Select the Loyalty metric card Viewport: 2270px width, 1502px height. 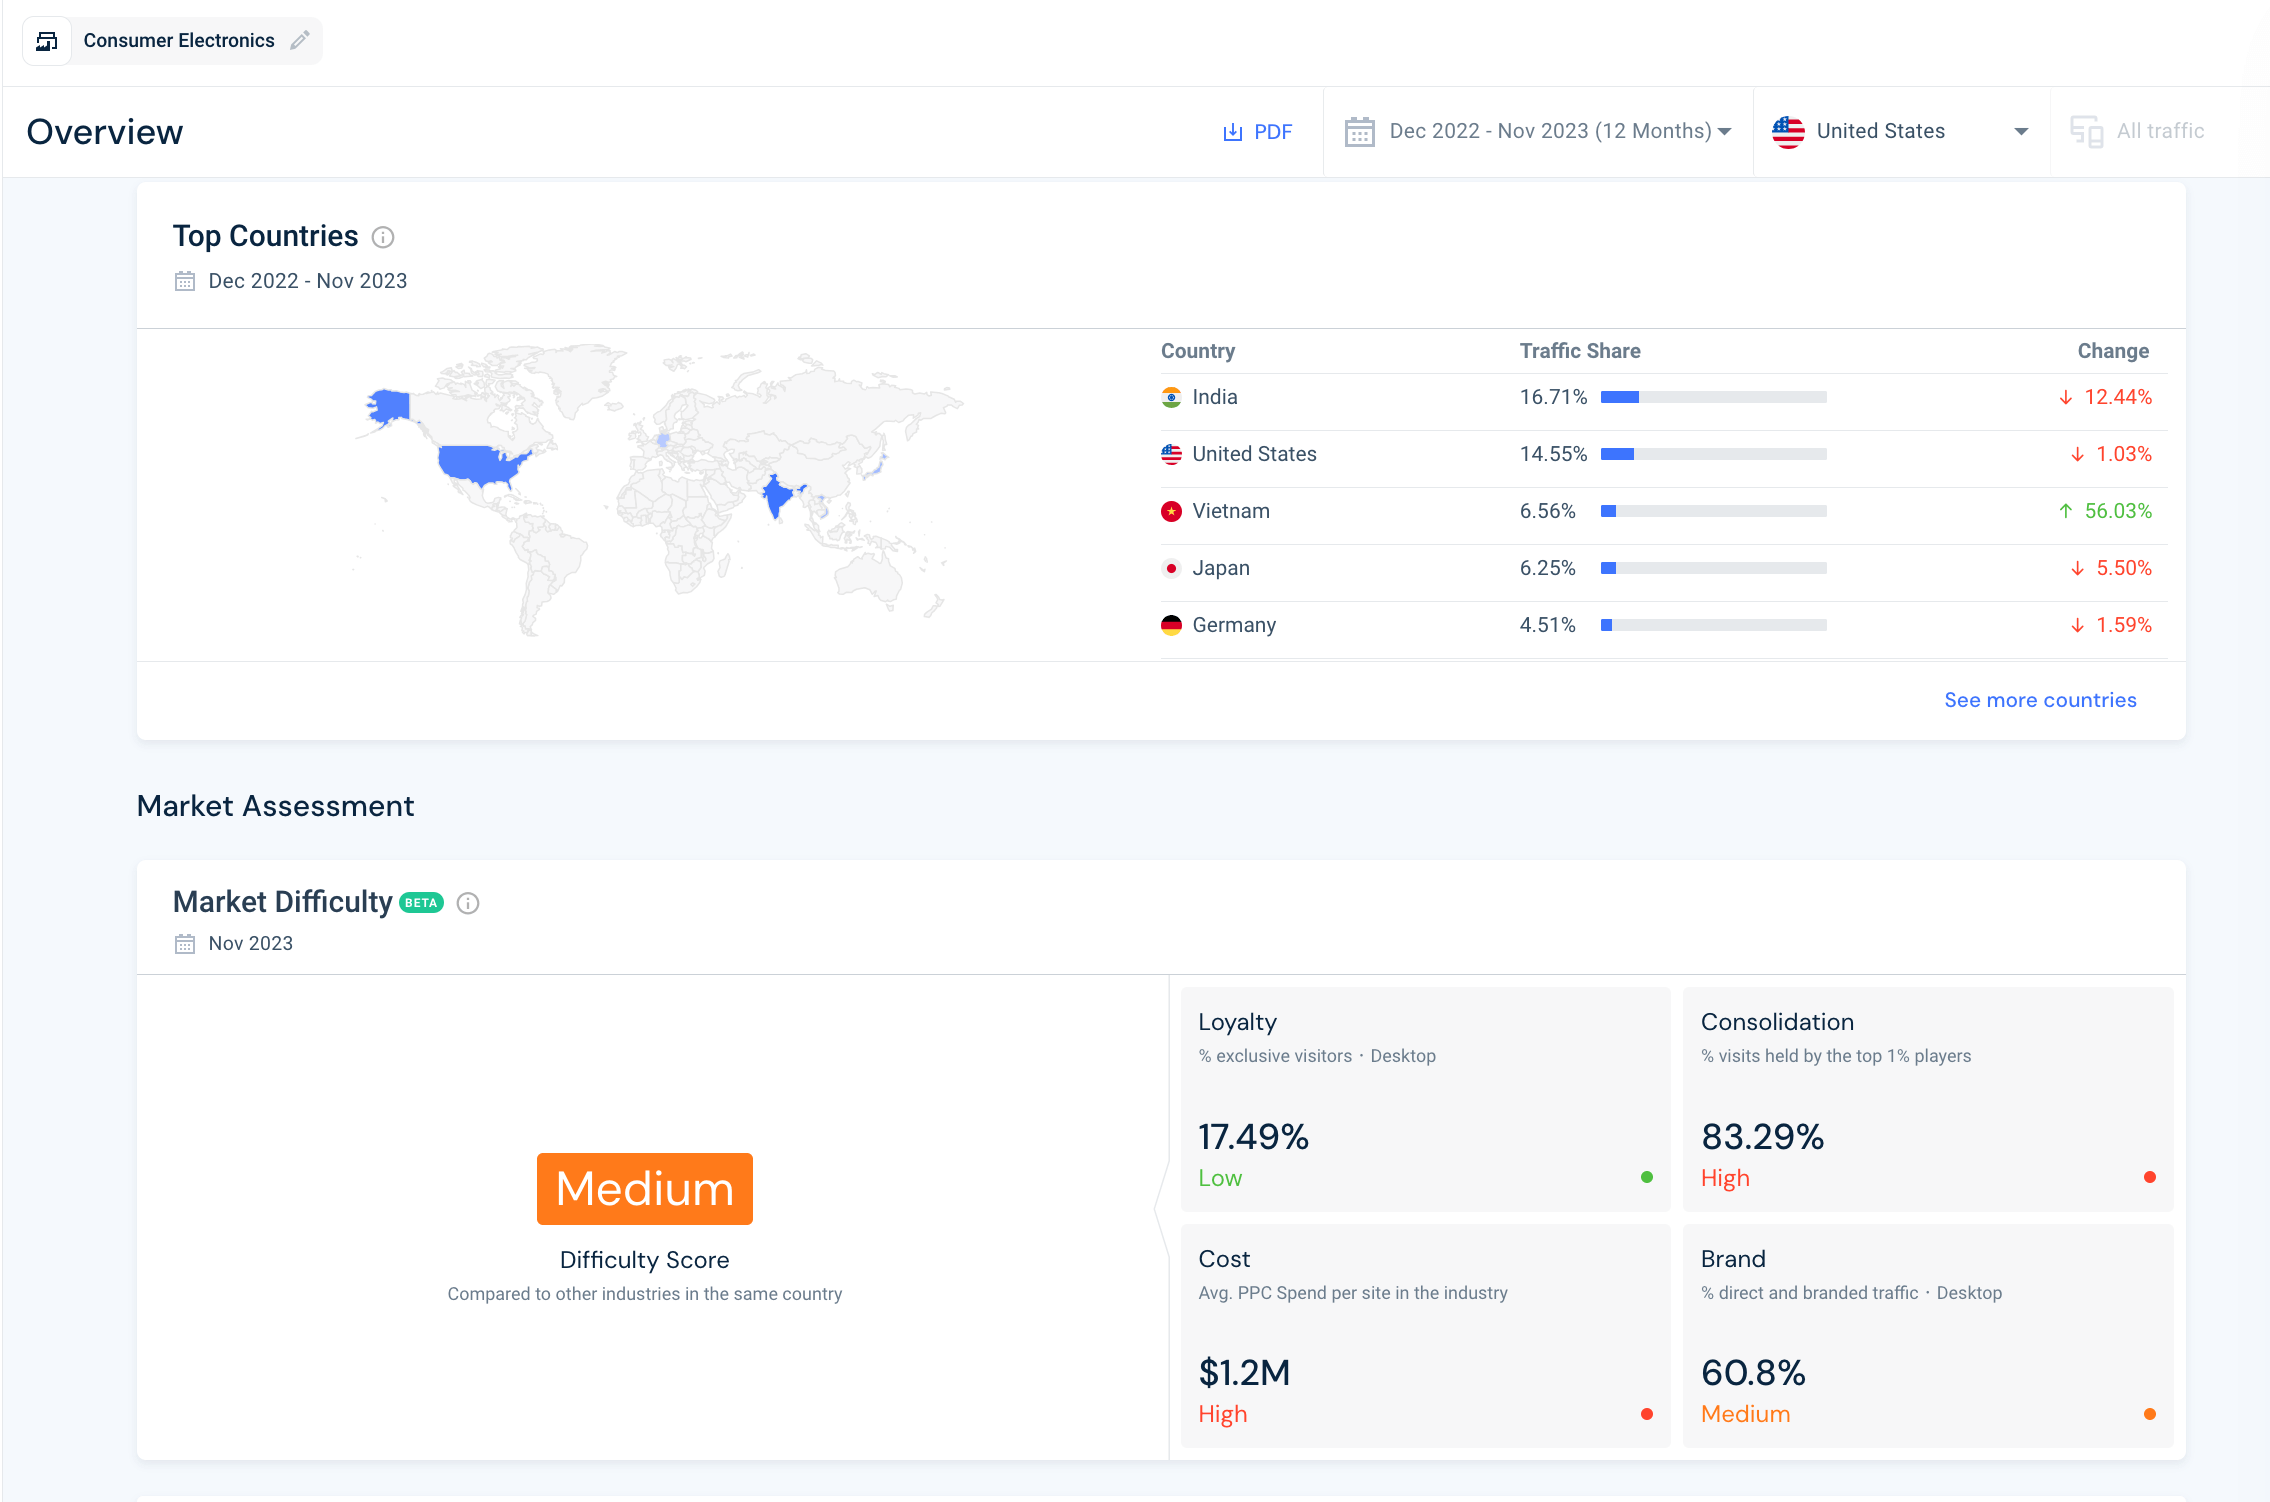coord(1425,1099)
